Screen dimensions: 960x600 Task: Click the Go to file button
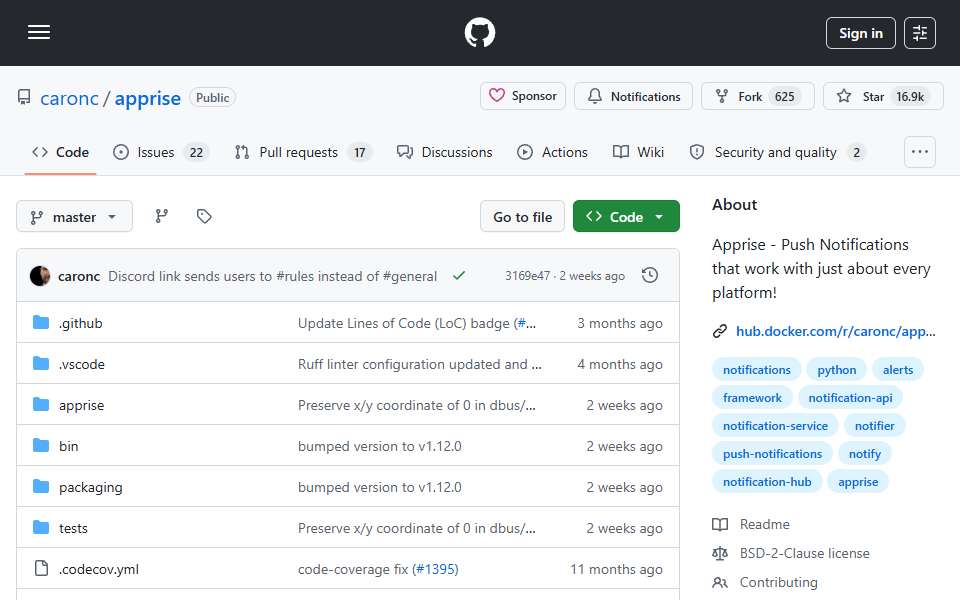pos(522,217)
